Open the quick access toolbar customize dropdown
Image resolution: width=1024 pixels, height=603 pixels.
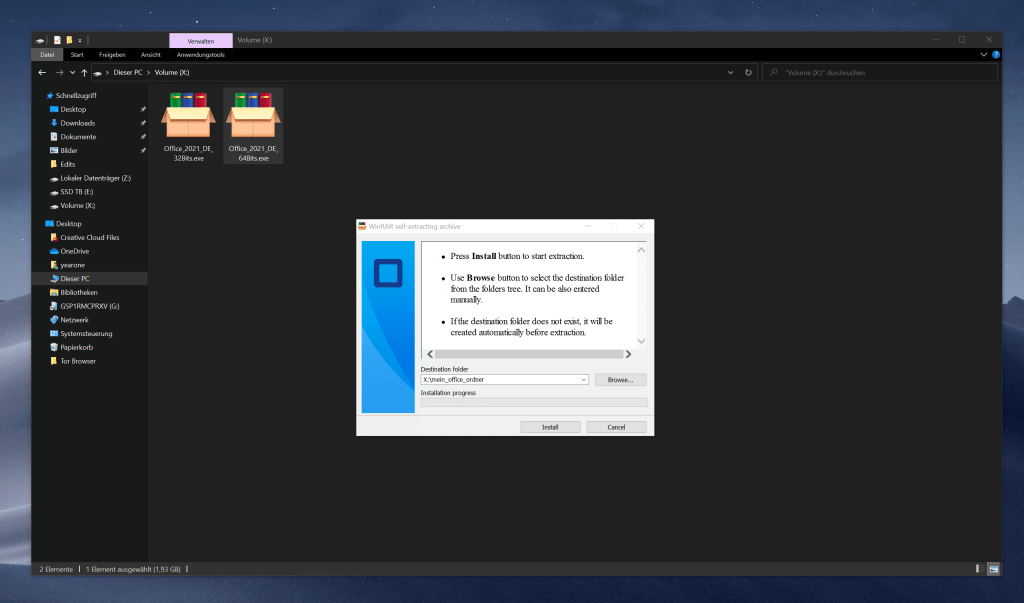coord(80,41)
